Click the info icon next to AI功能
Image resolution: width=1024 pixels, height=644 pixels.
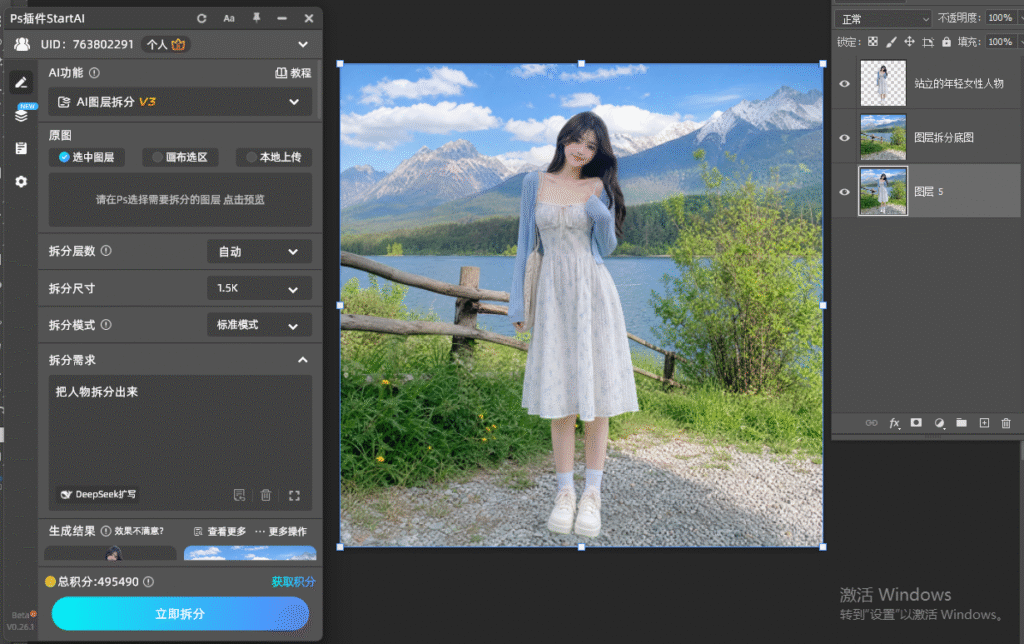click(95, 73)
